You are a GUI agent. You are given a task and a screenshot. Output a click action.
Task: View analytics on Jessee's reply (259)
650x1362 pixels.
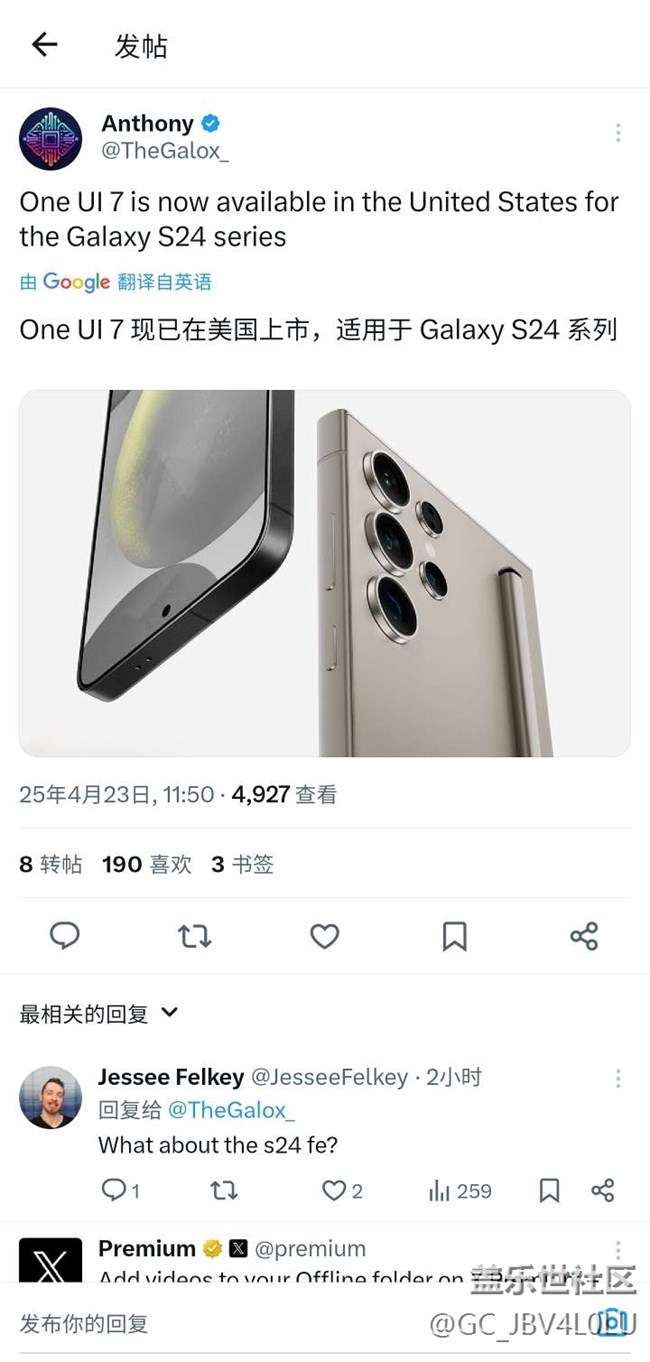[460, 1190]
